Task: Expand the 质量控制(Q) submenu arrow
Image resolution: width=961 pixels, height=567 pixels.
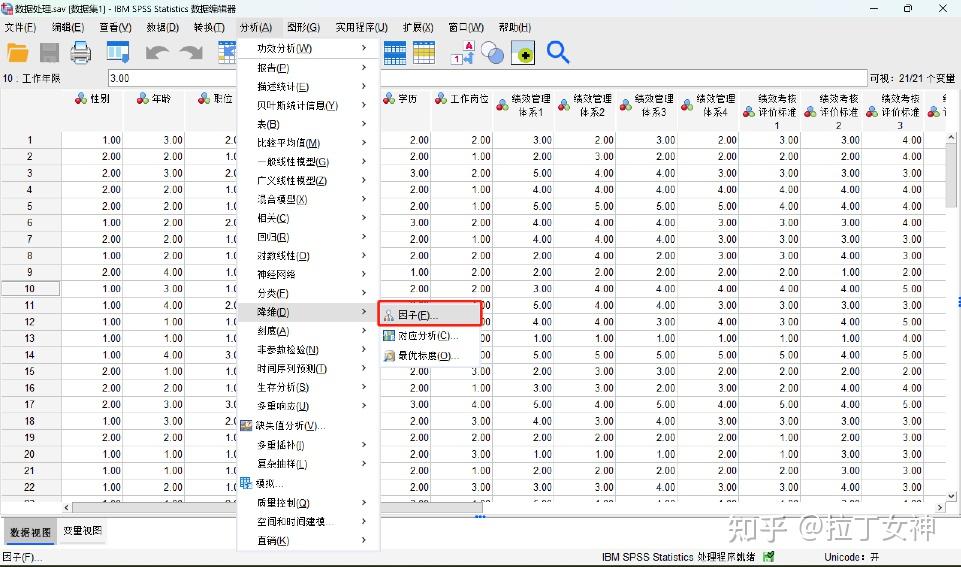Action: [364, 503]
